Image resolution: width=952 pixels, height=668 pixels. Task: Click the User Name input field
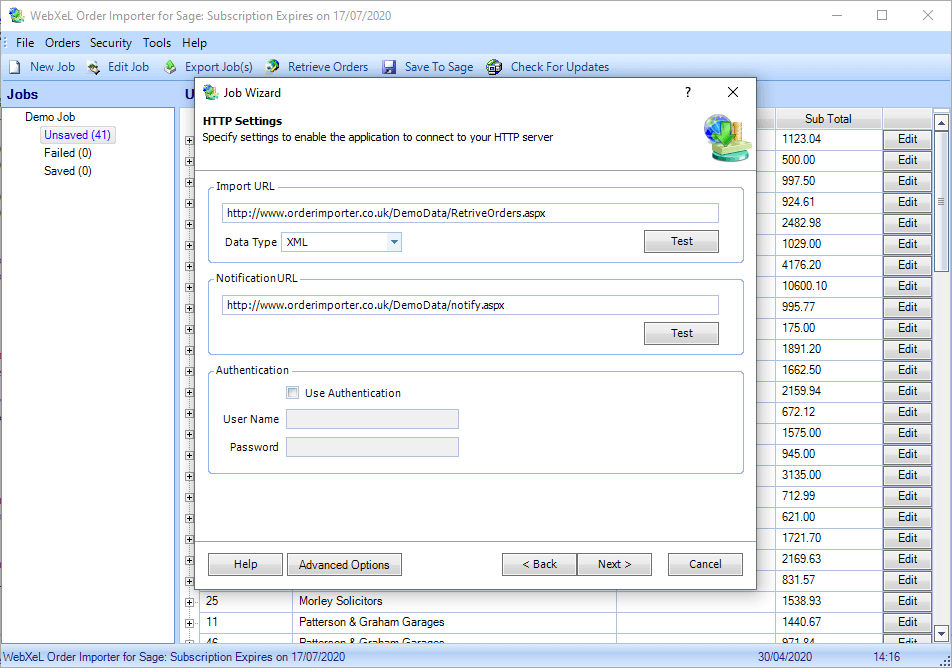(372, 419)
